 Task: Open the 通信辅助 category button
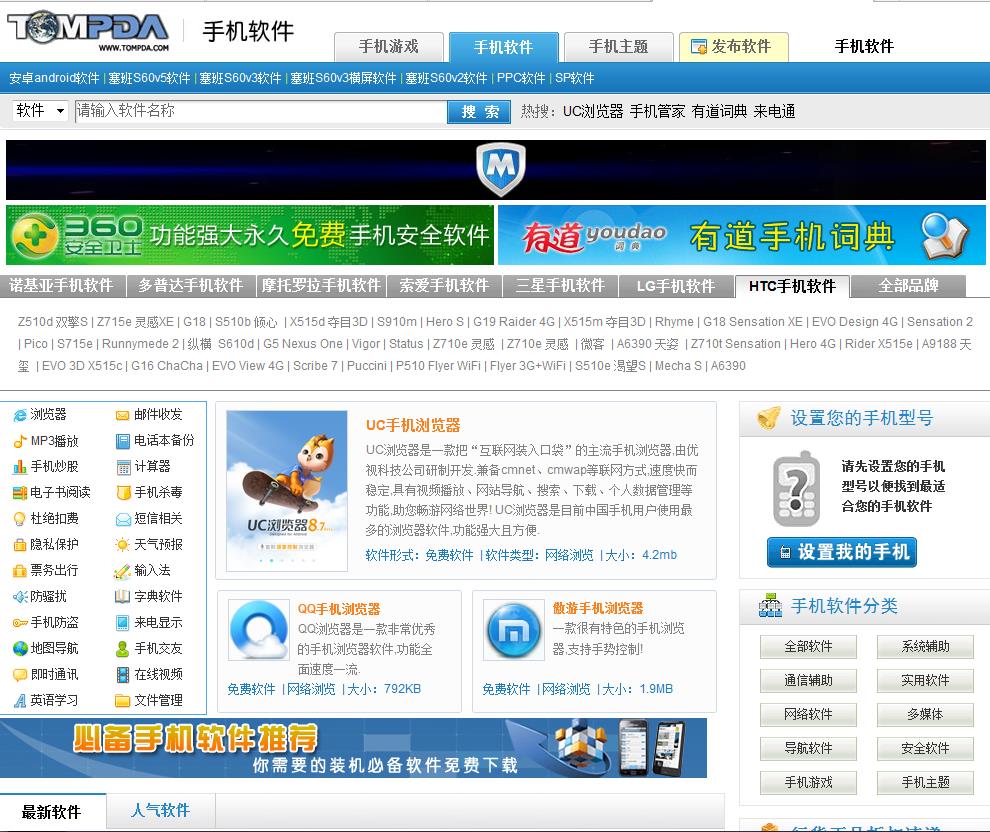(808, 681)
